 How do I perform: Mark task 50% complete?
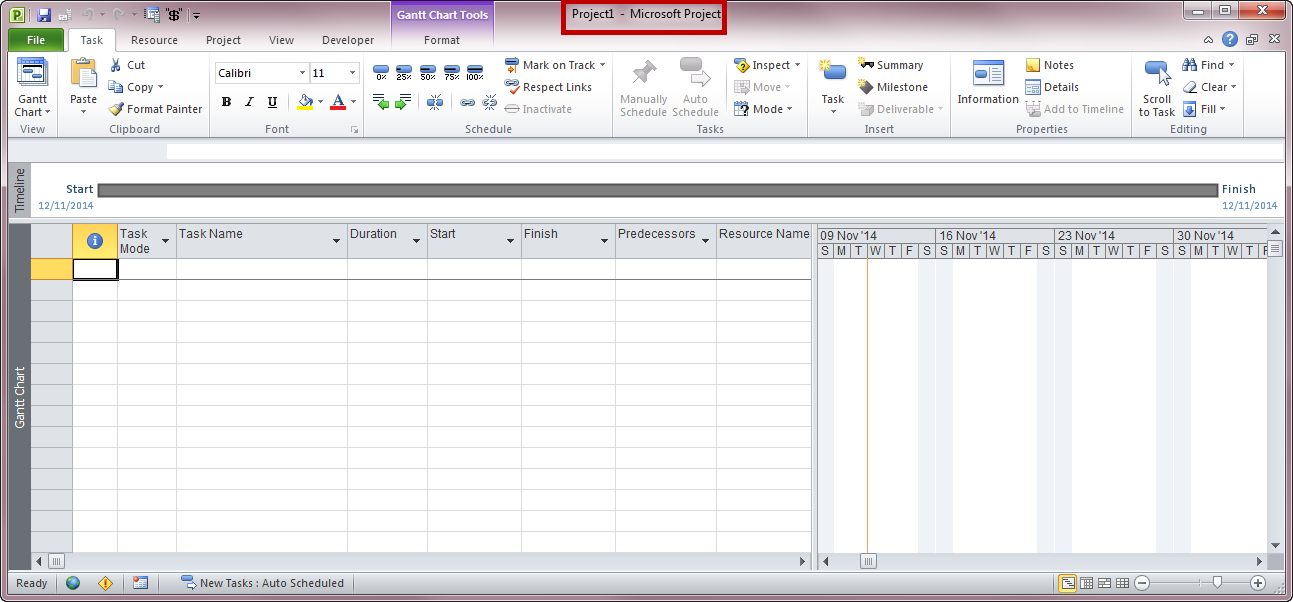tap(428, 72)
